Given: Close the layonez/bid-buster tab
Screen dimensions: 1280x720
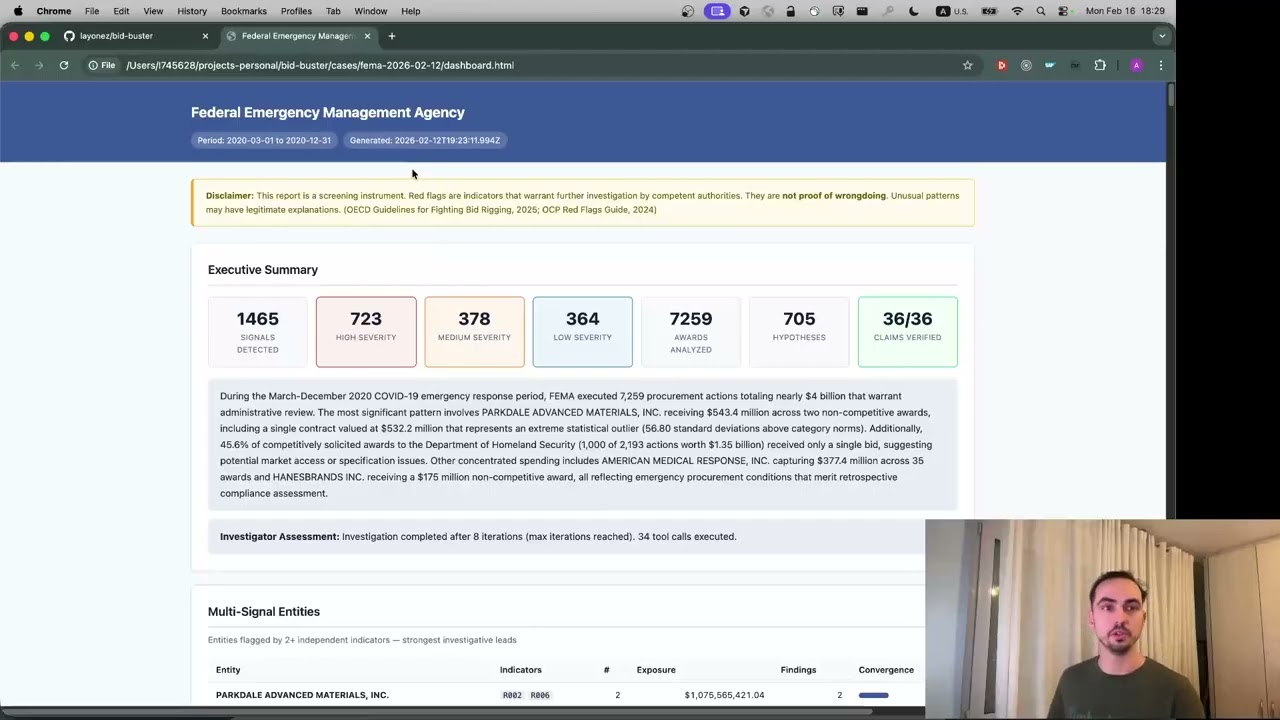Looking at the screenshot, I should 205,36.
